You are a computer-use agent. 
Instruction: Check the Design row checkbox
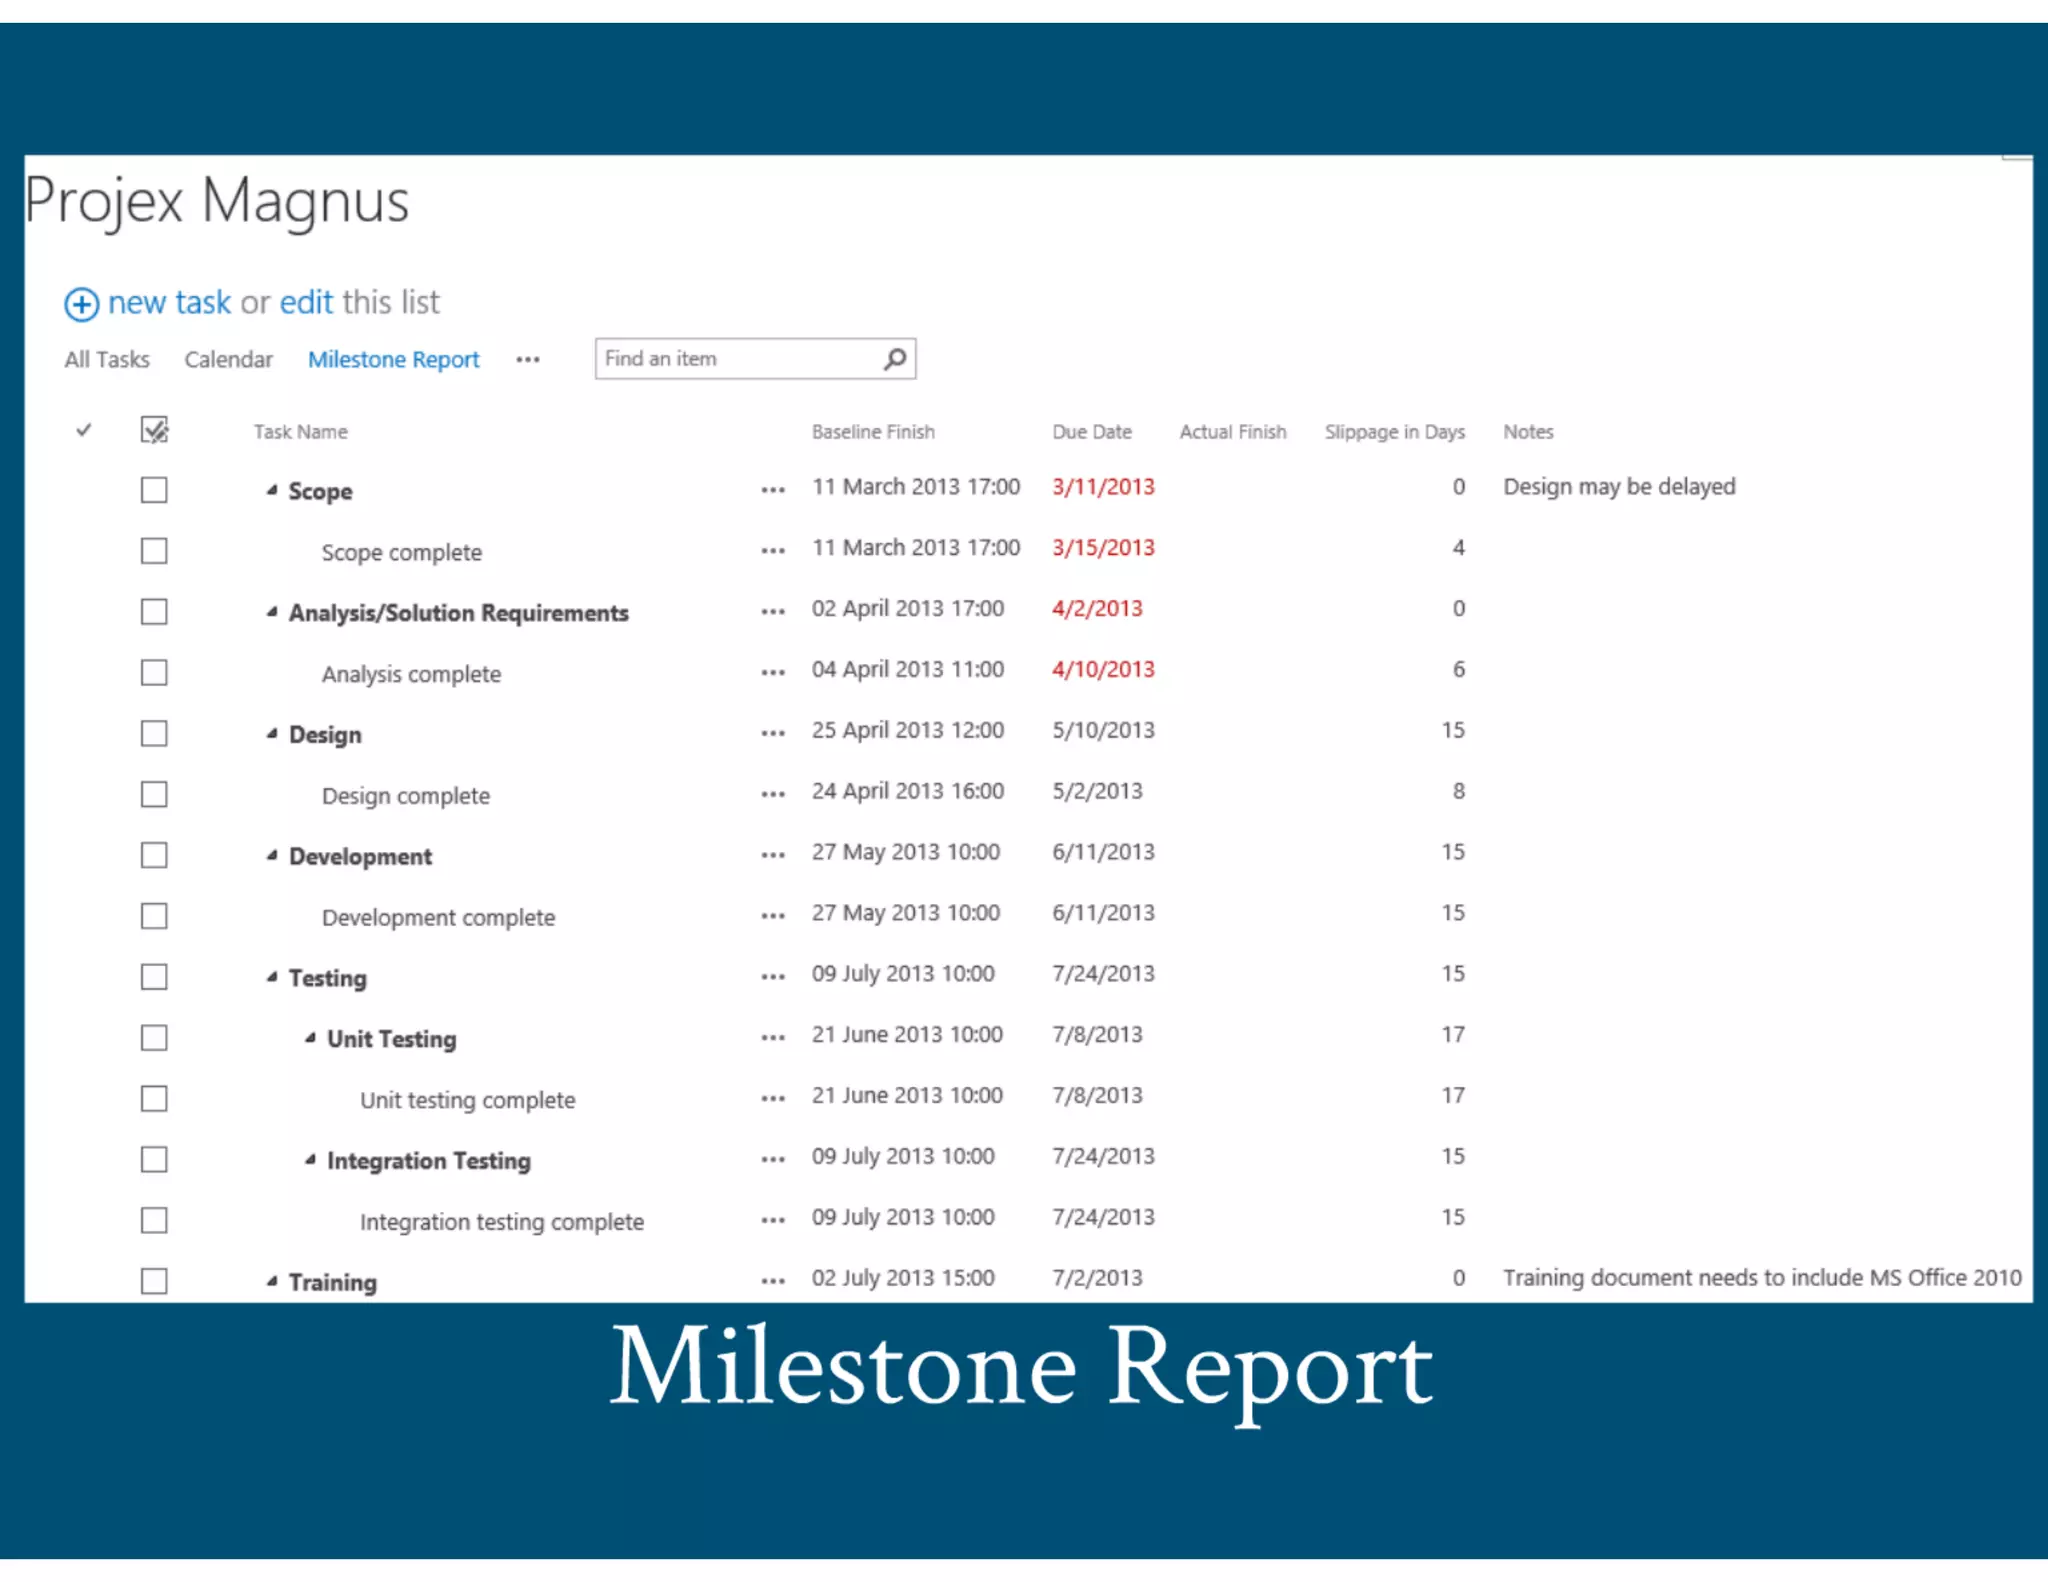tap(154, 734)
